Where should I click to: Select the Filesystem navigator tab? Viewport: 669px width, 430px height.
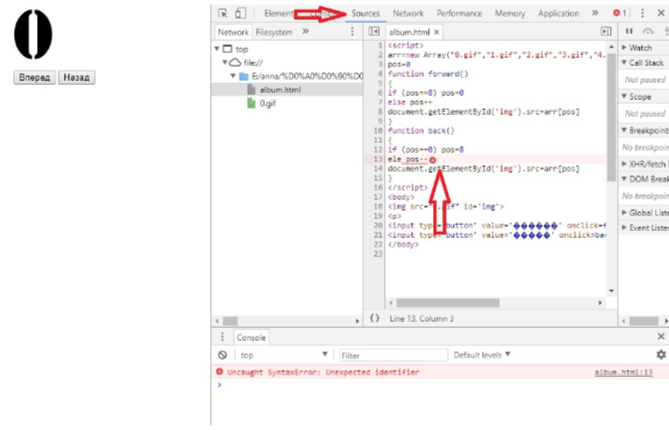274,32
